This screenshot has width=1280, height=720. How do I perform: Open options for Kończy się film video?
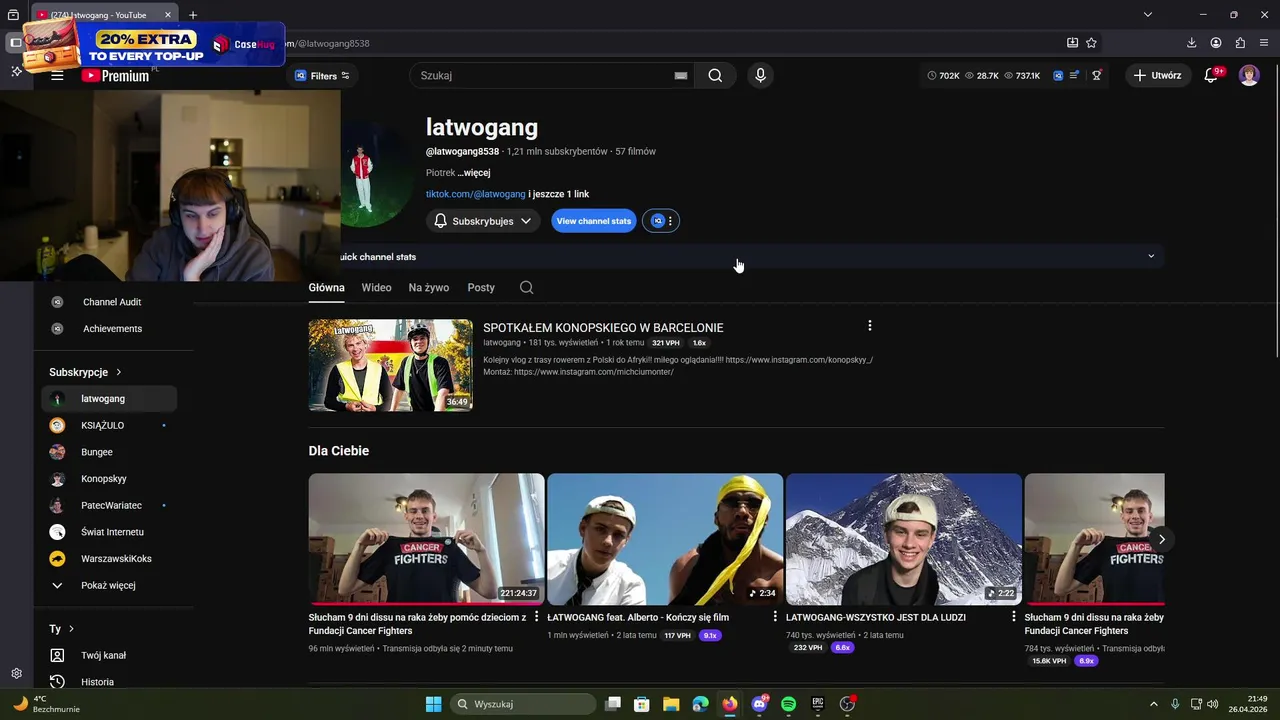[x=775, y=617]
